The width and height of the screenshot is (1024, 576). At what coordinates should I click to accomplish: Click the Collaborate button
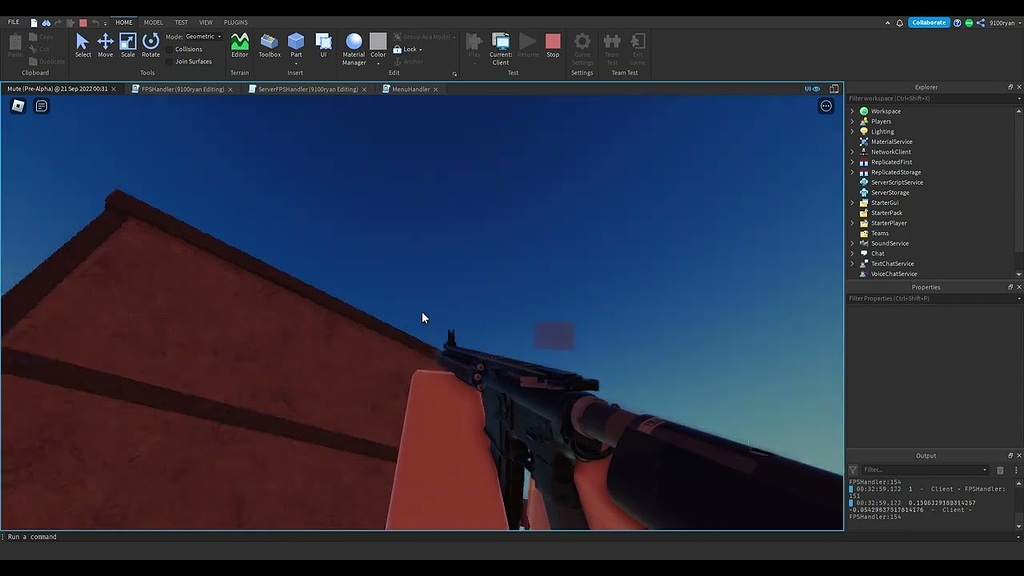click(928, 21)
